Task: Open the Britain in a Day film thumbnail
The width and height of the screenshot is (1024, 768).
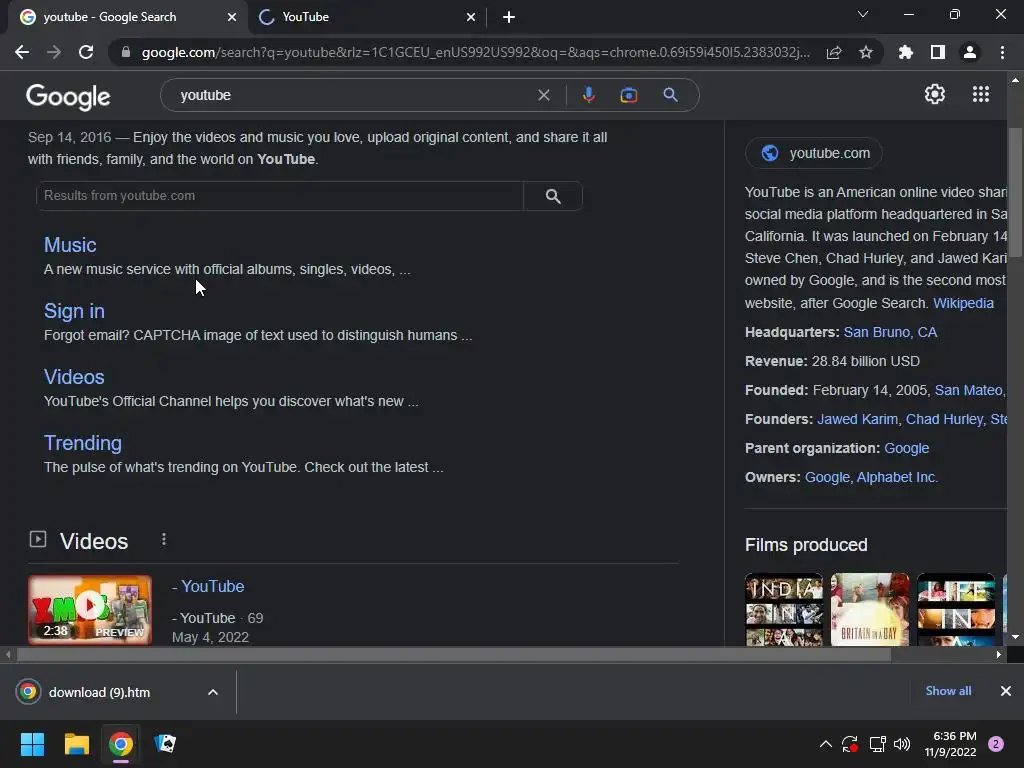Action: 870,610
